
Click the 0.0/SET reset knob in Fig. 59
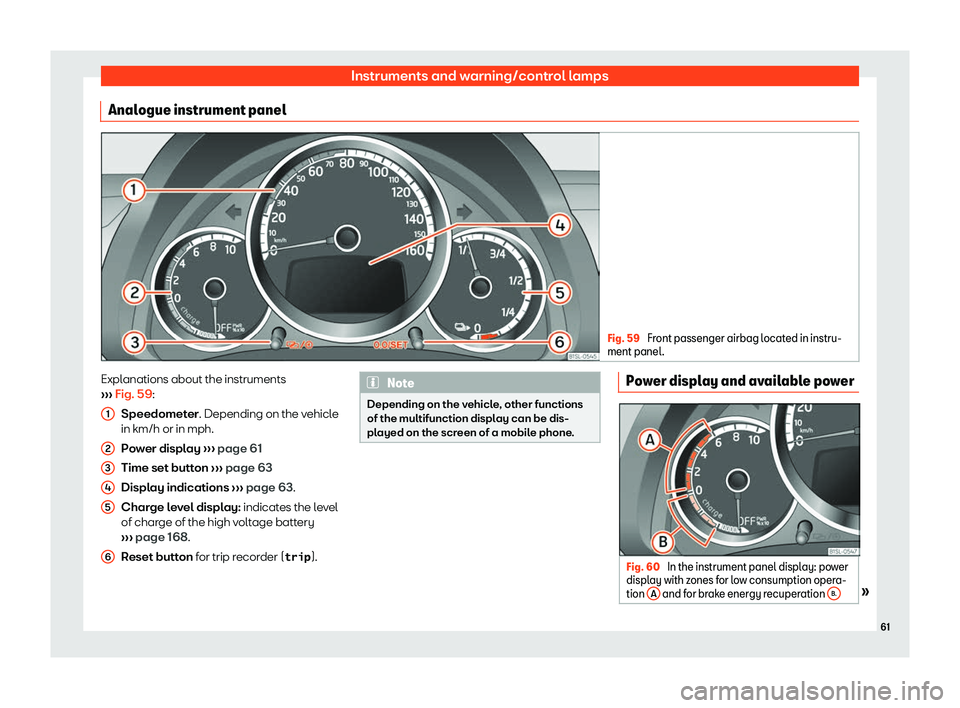(x=416, y=337)
